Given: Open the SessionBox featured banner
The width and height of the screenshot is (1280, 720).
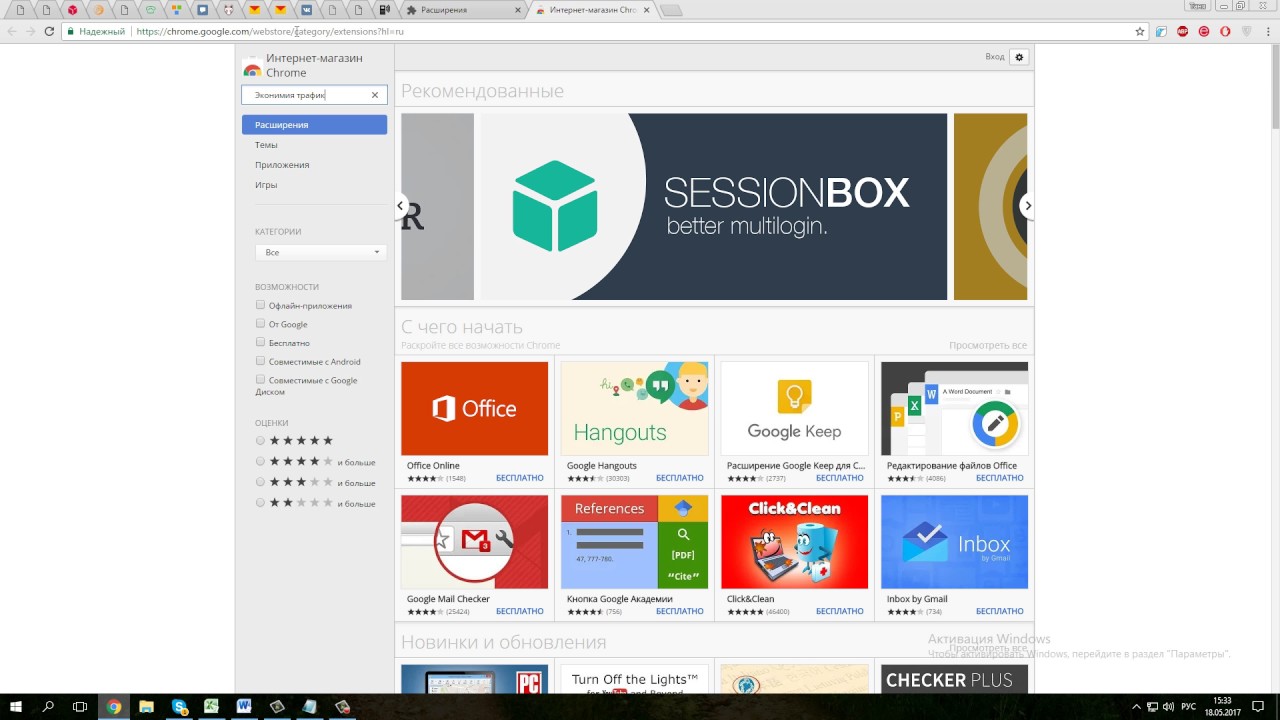Looking at the screenshot, I should click(x=713, y=206).
